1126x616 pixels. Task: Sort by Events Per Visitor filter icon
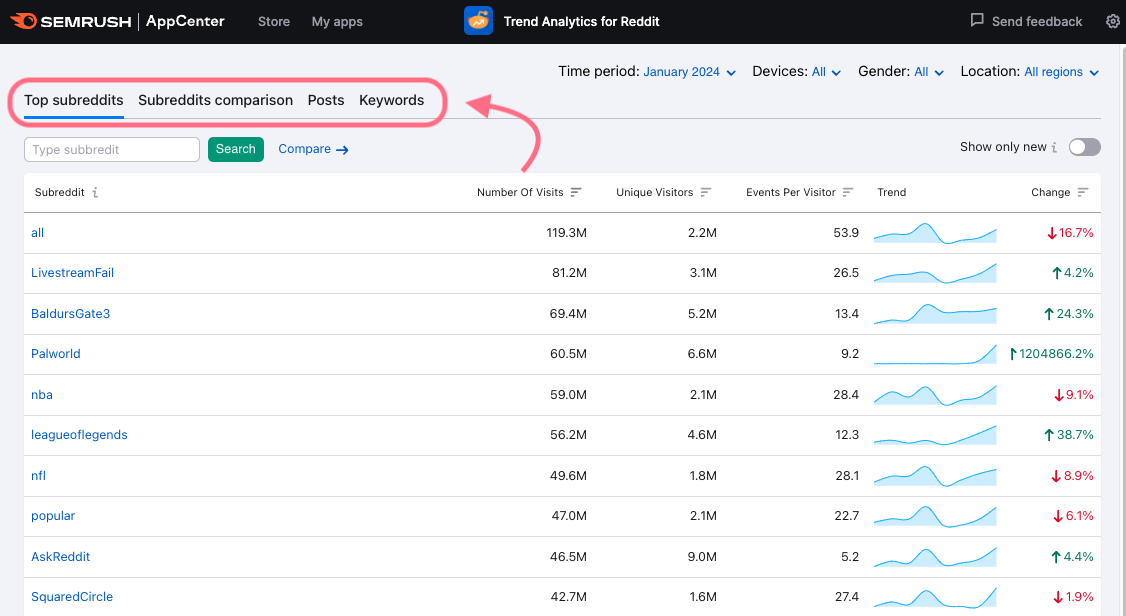pos(848,192)
